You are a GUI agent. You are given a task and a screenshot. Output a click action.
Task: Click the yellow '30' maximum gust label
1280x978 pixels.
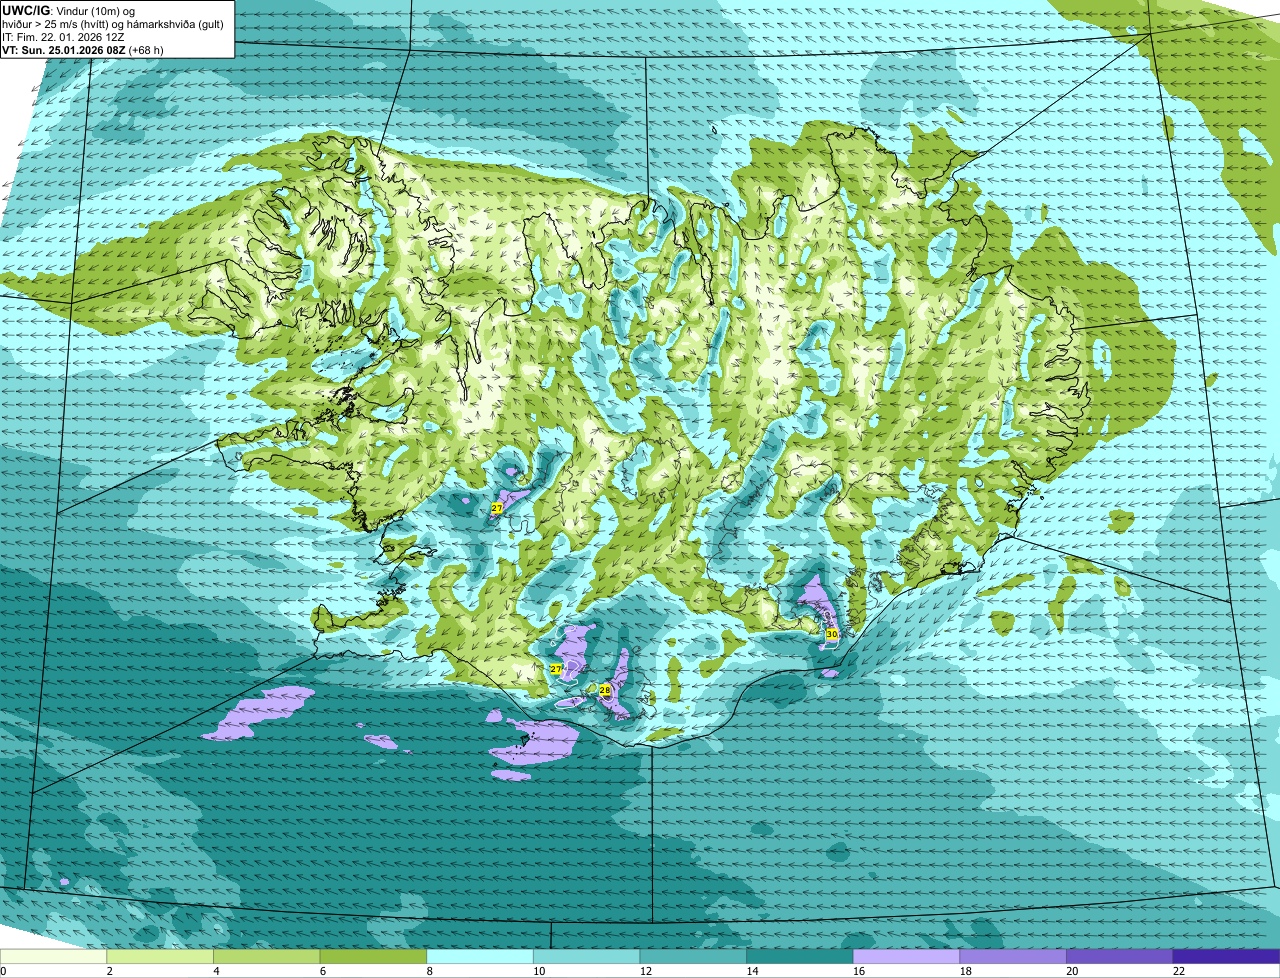832,635
